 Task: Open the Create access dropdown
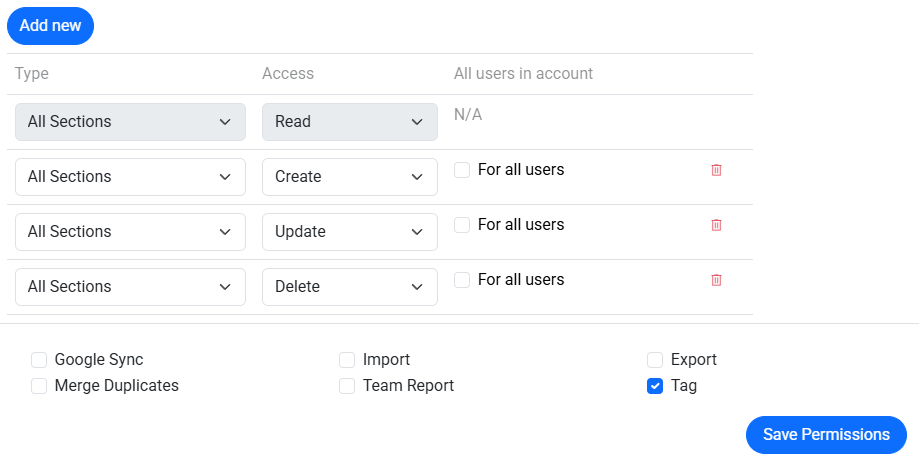pyautogui.click(x=349, y=177)
